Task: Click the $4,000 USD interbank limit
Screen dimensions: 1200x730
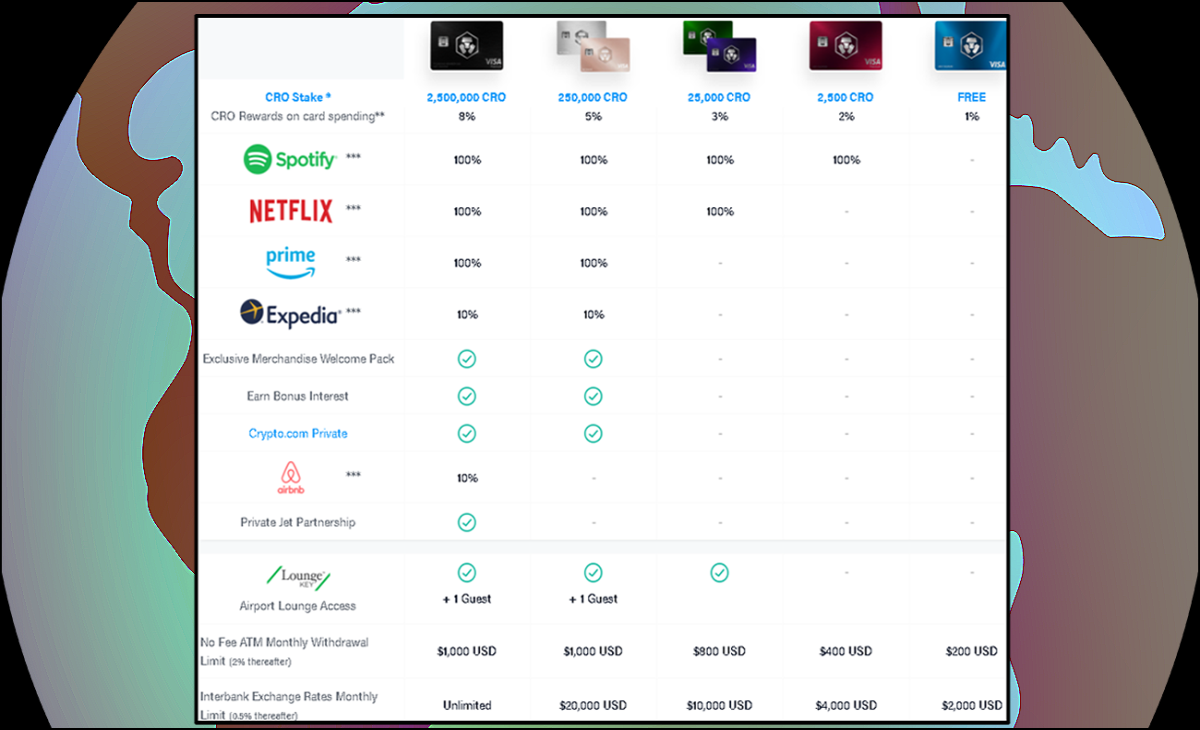Action: click(x=846, y=705)
